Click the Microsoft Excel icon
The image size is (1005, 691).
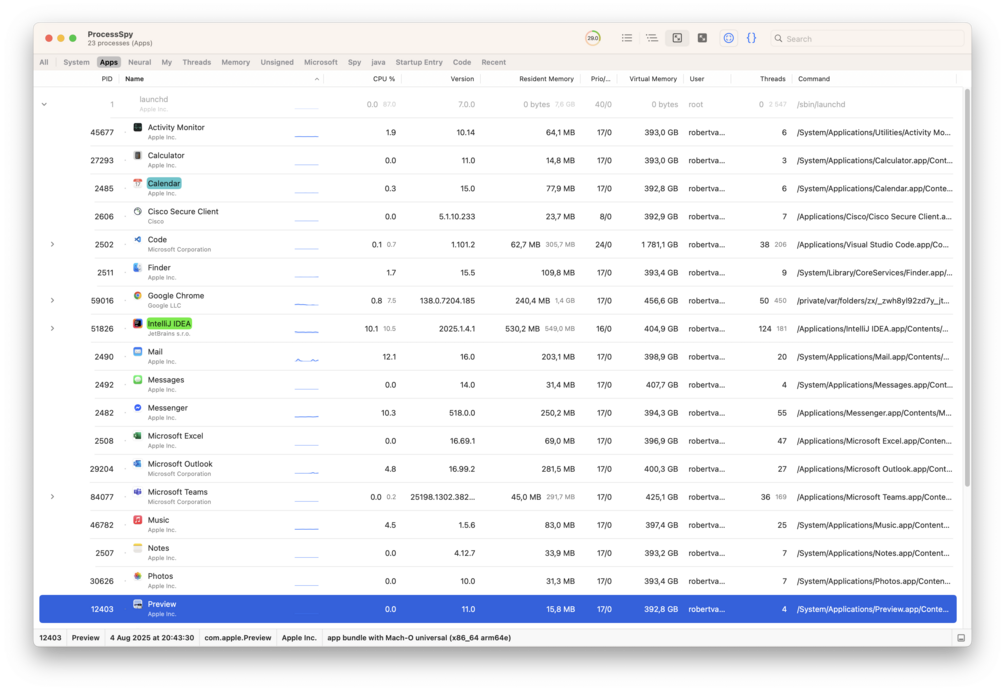click(x=137, y=436)
